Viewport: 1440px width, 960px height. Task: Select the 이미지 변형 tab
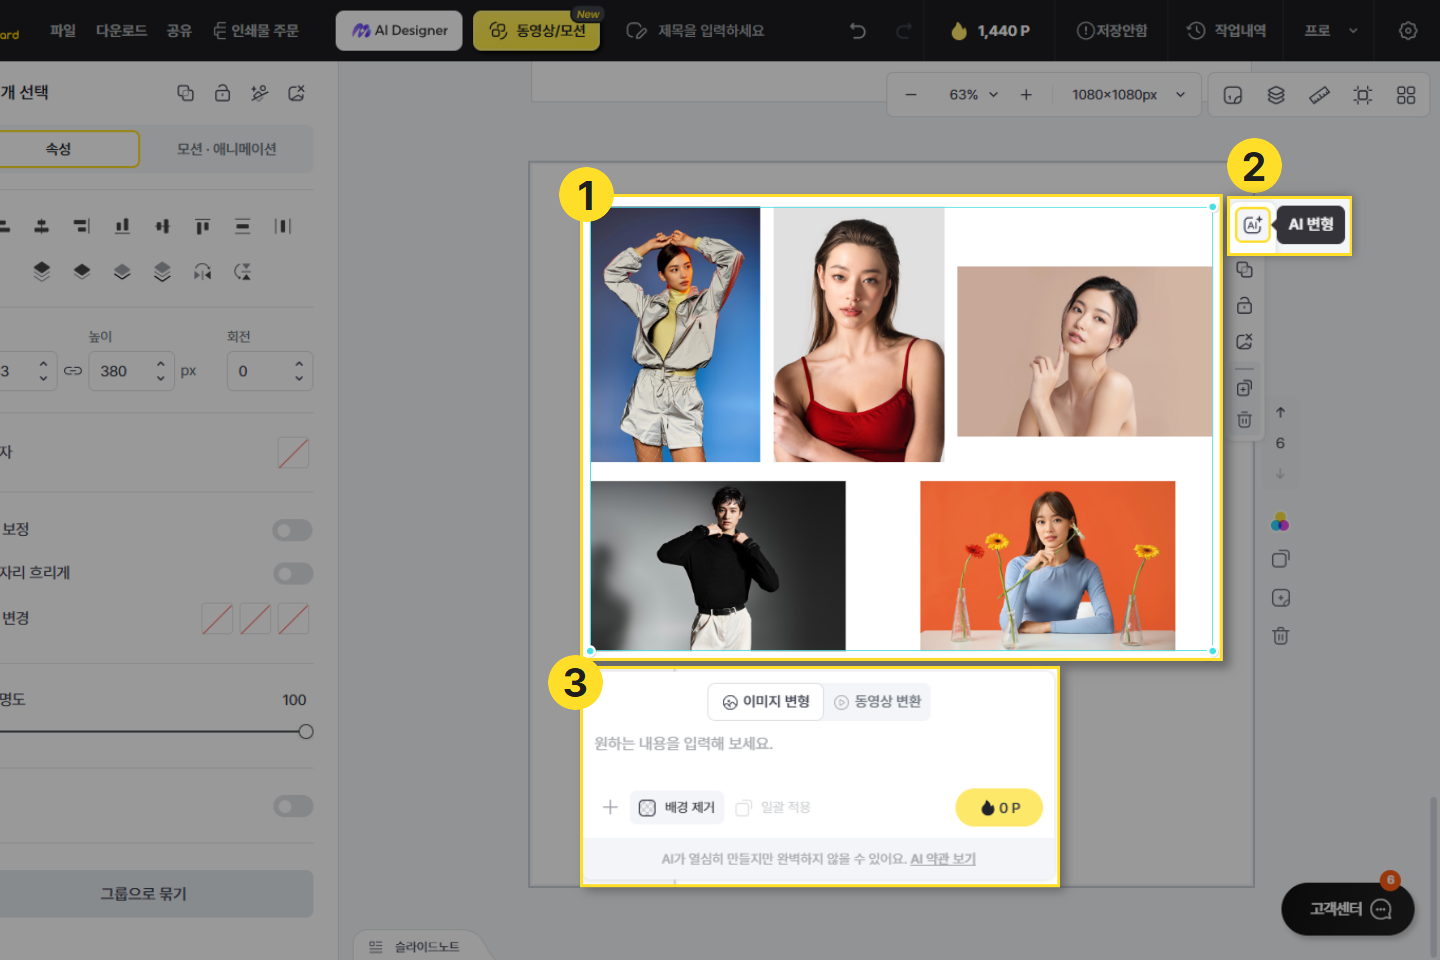(766, 702)
